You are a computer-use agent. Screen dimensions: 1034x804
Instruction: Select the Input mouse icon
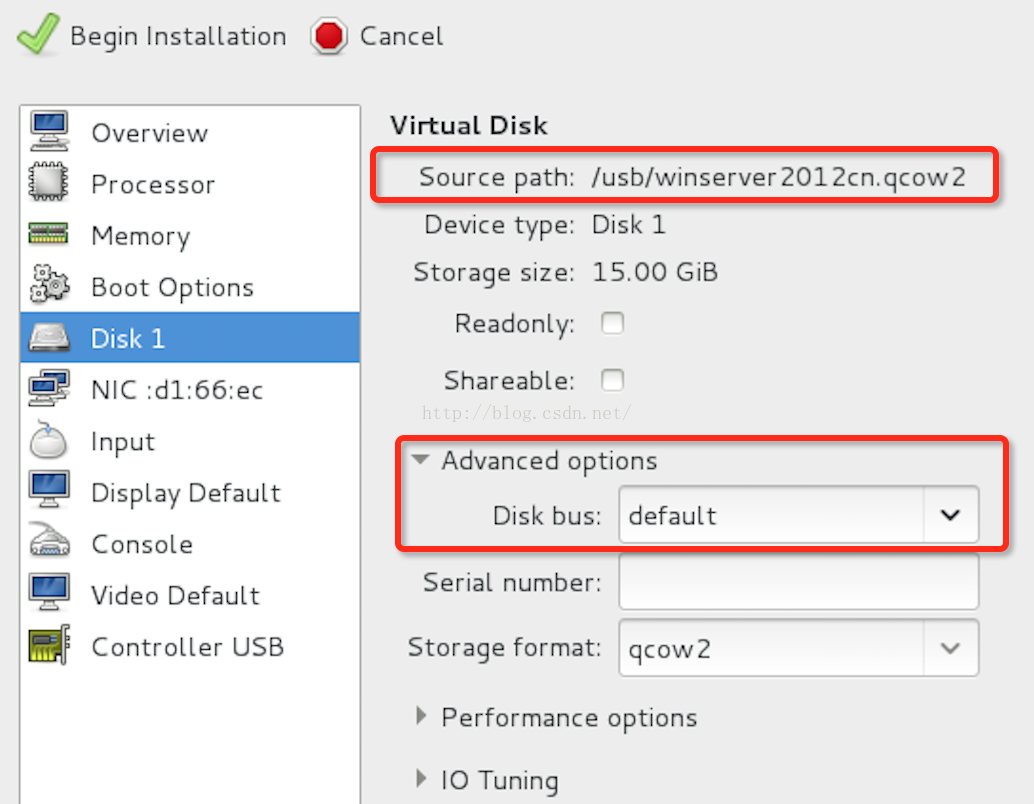tap(49, 440)
